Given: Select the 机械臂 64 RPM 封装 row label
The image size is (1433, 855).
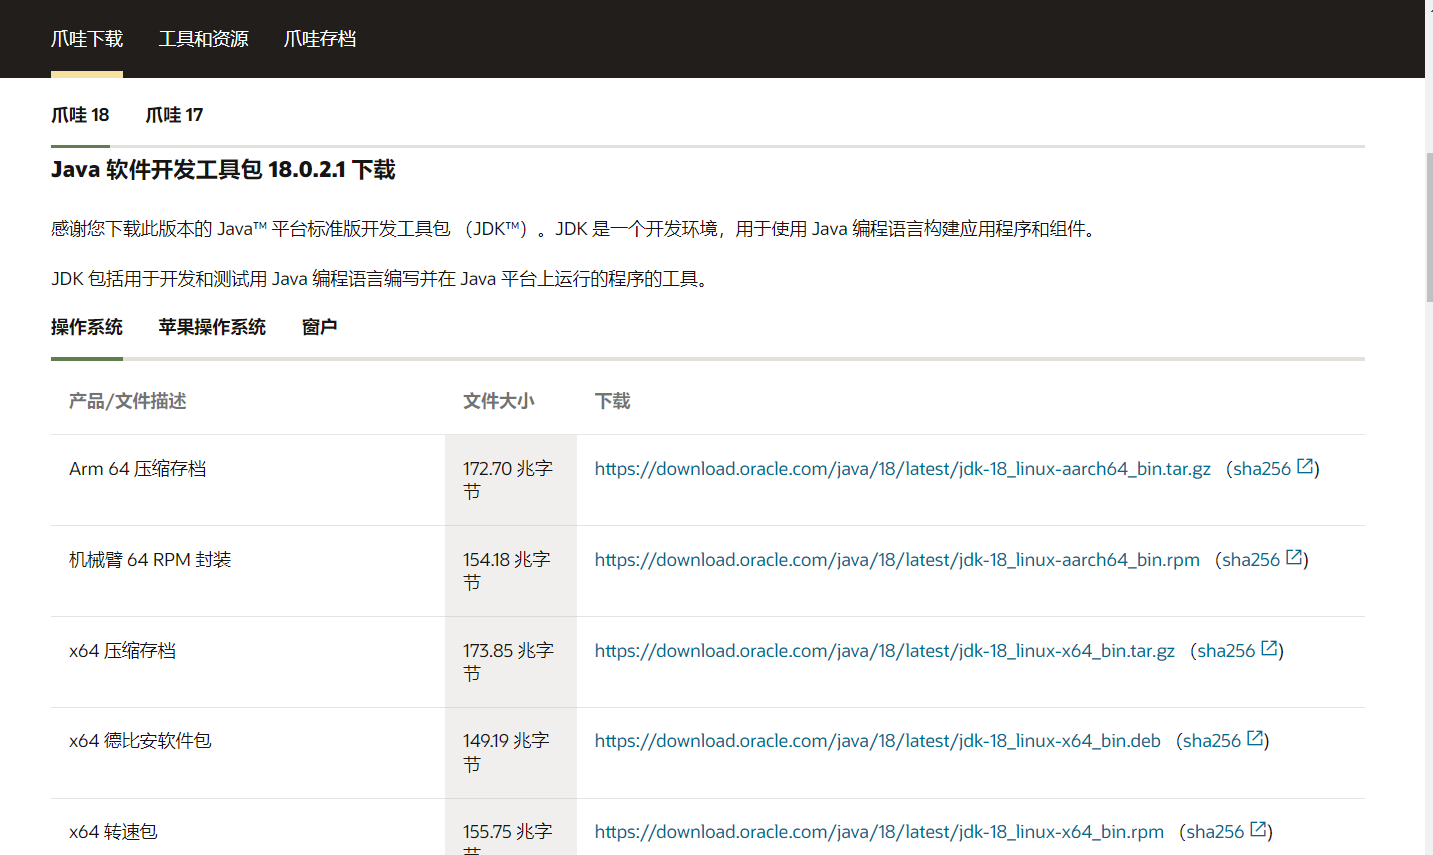Looking at the screenshot, I should pyautogui.click(x=150, y=560).
